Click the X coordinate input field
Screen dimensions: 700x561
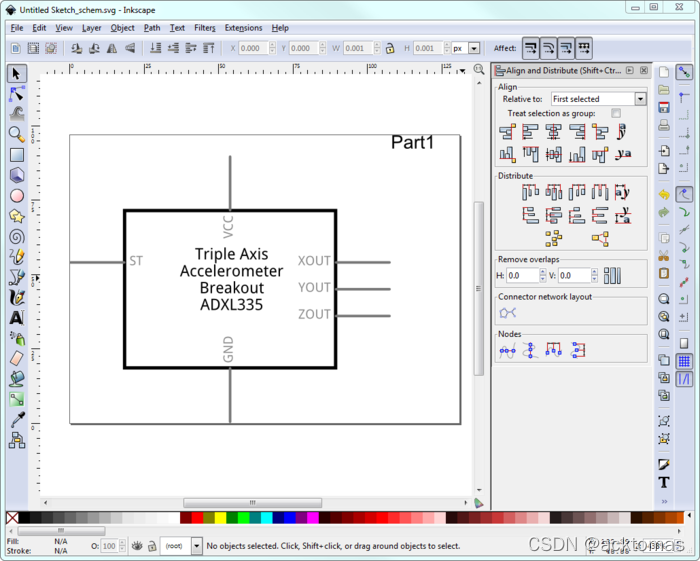253,48
